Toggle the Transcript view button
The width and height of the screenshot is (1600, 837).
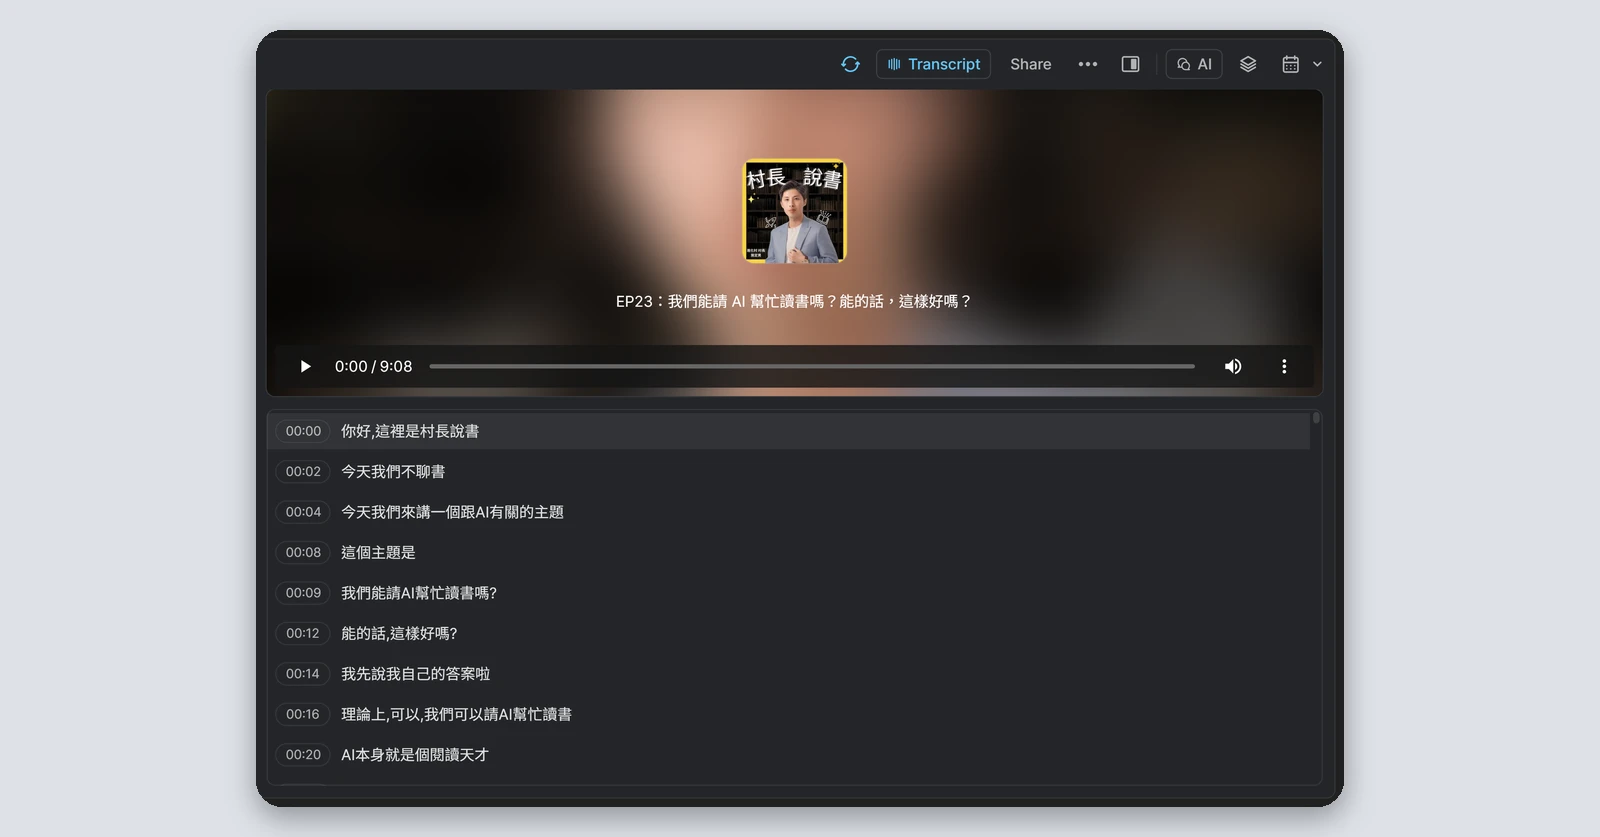[933, 64]
